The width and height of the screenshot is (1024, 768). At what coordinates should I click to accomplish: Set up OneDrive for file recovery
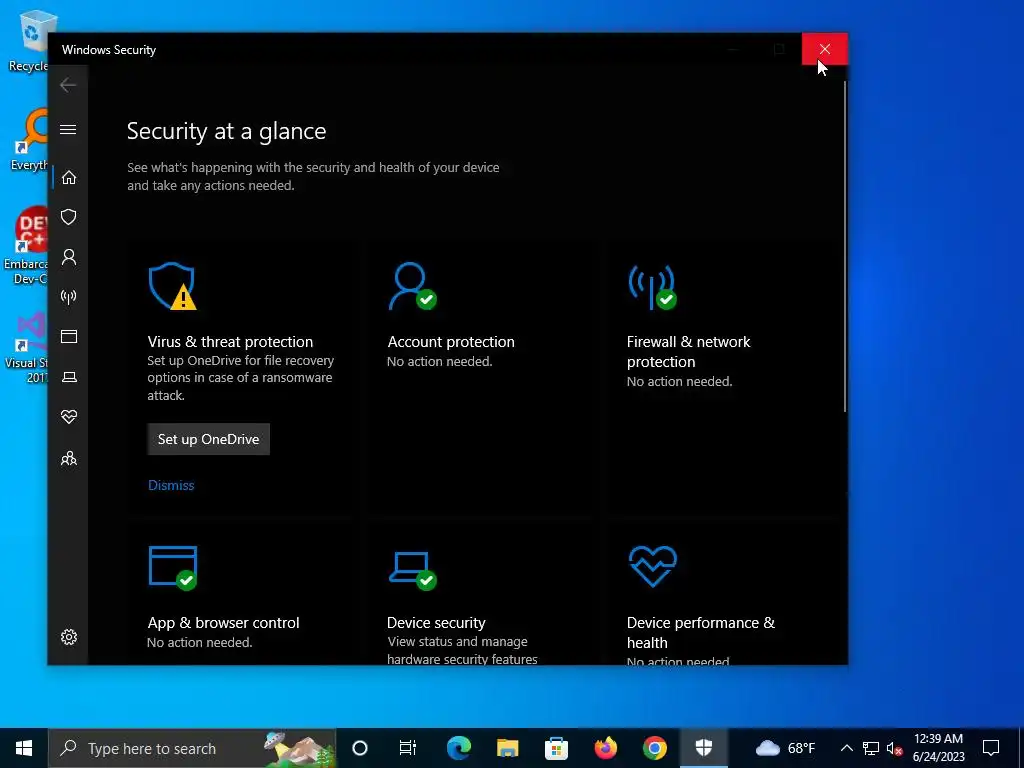(208, 440)
